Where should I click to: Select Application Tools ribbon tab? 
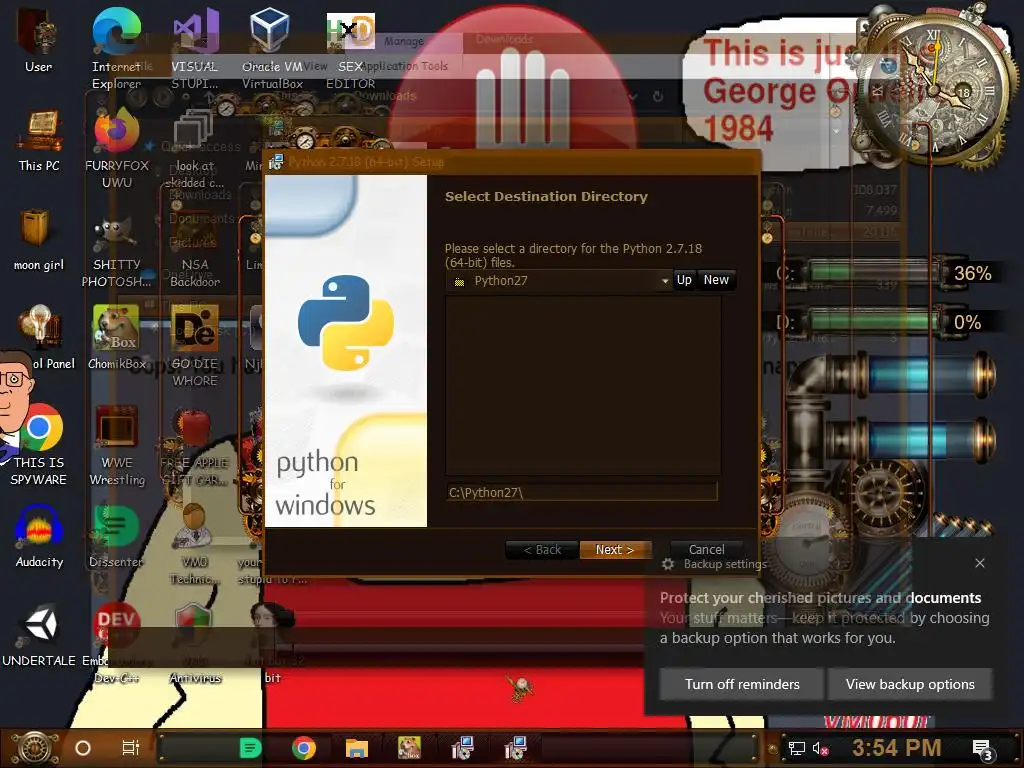[x=405, y=66]
